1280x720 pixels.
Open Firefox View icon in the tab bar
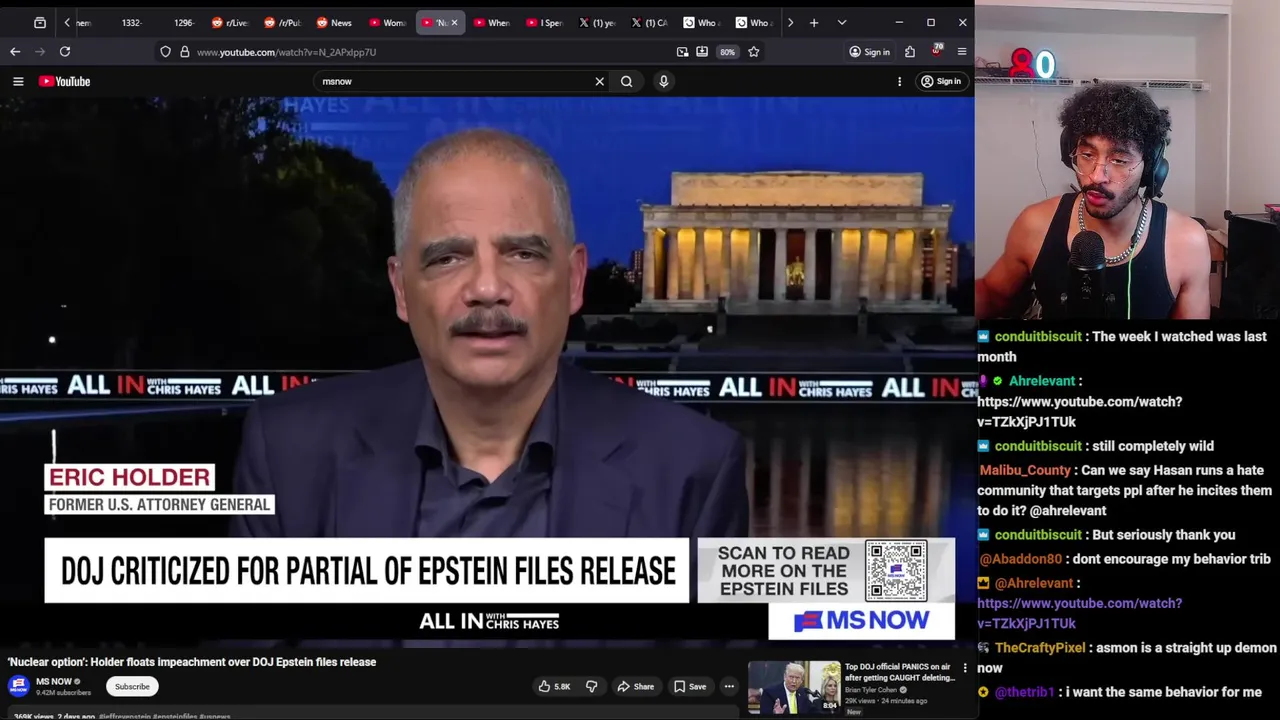[40, 22]
